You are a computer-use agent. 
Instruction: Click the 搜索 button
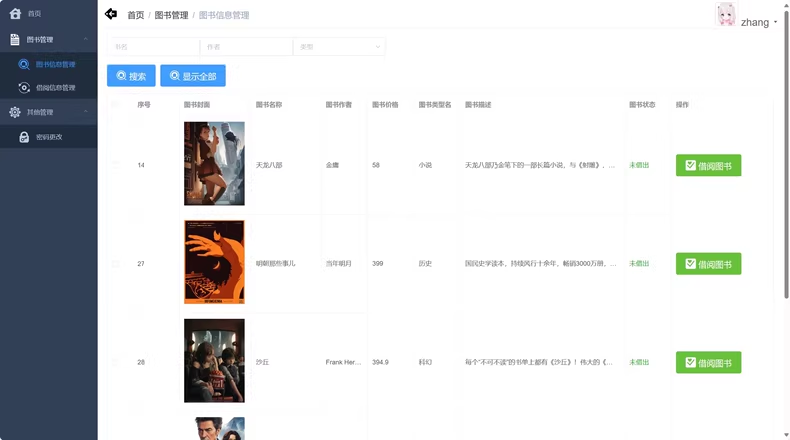pos(131,76)
